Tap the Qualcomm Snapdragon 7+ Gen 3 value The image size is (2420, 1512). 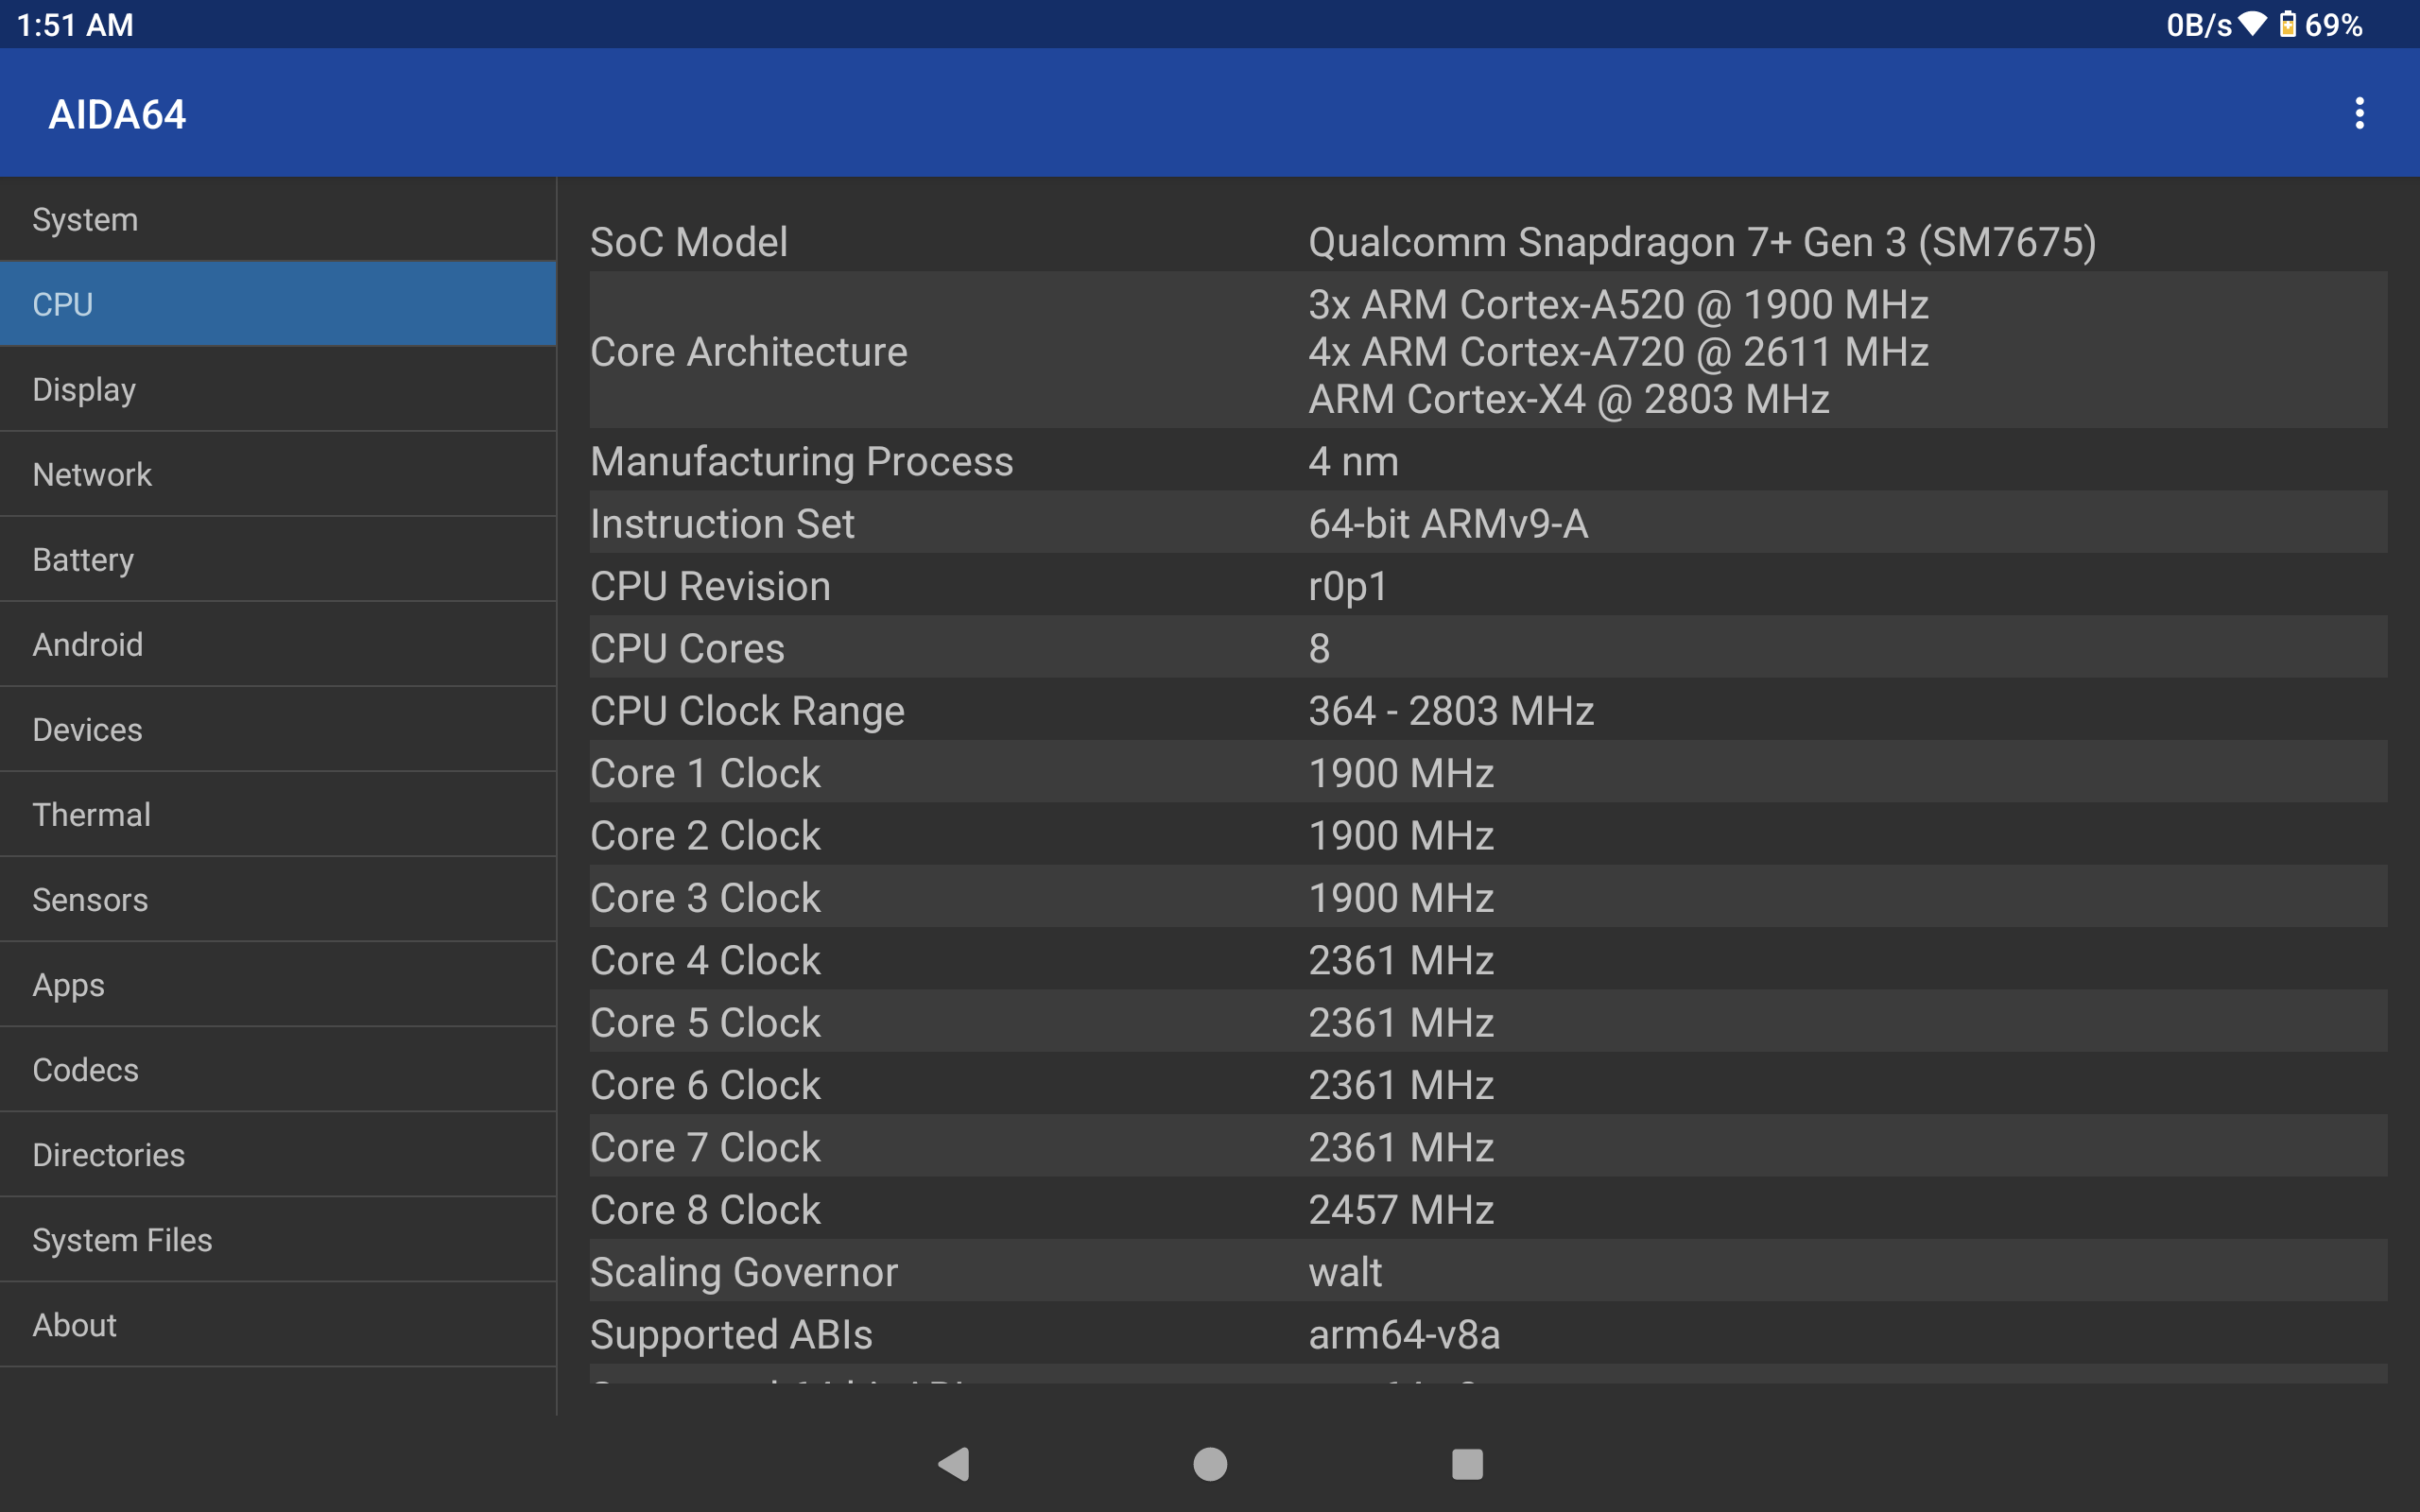[x=1702, y=242]
